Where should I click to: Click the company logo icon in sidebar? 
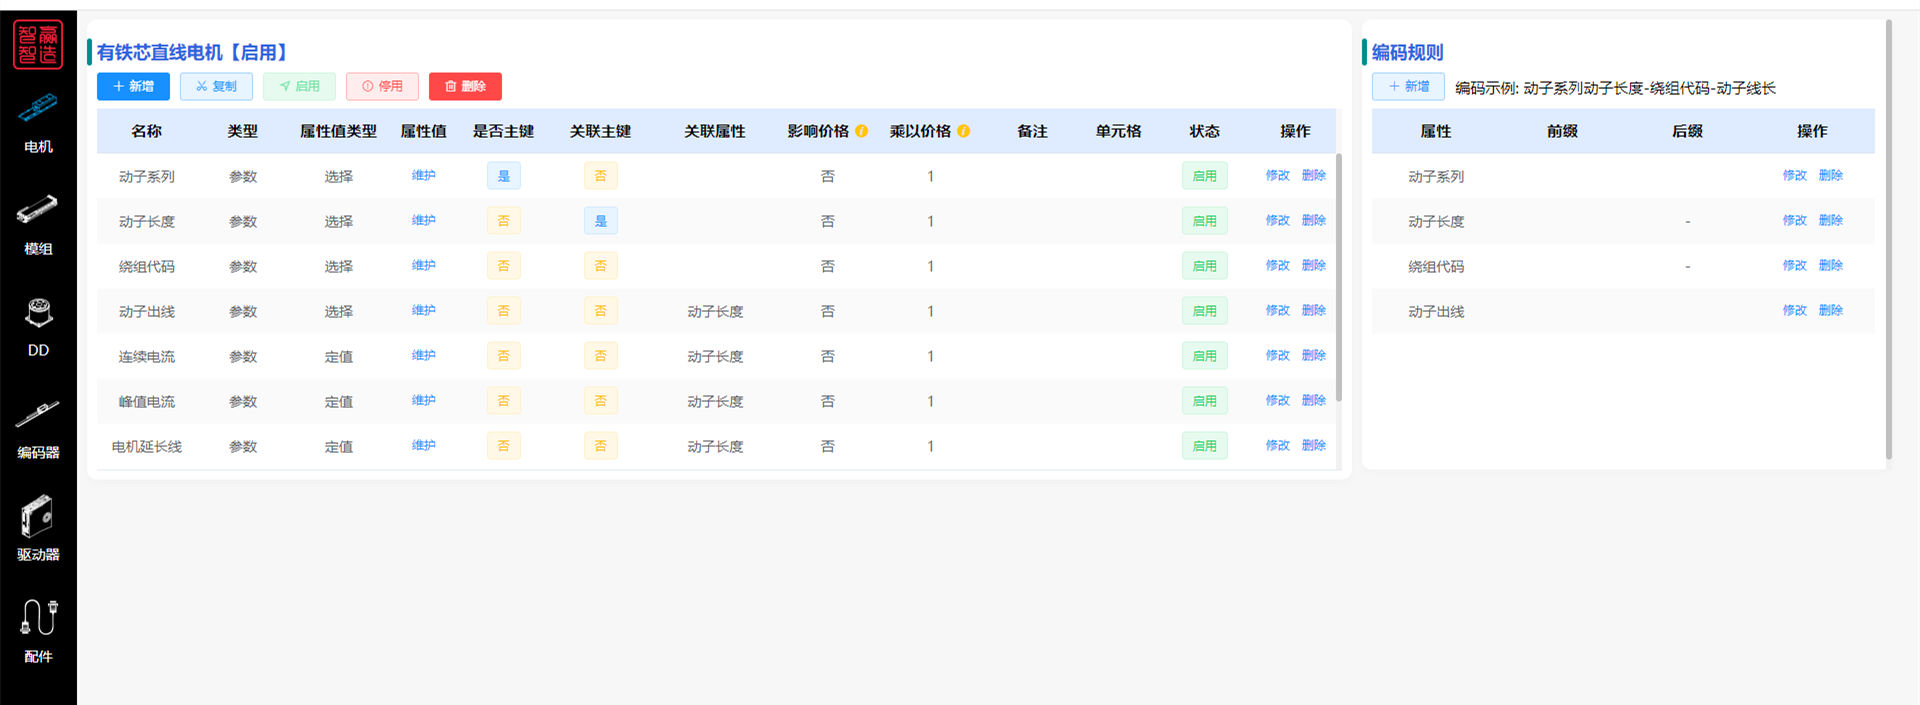(x=38, y=45)
